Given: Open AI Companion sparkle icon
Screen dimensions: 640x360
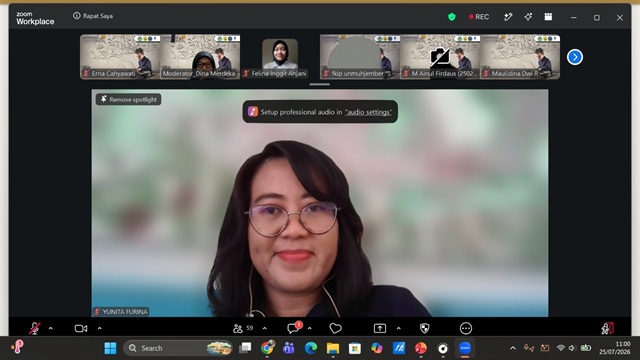Looking at the screenshot, I should (x=528, y=17).
